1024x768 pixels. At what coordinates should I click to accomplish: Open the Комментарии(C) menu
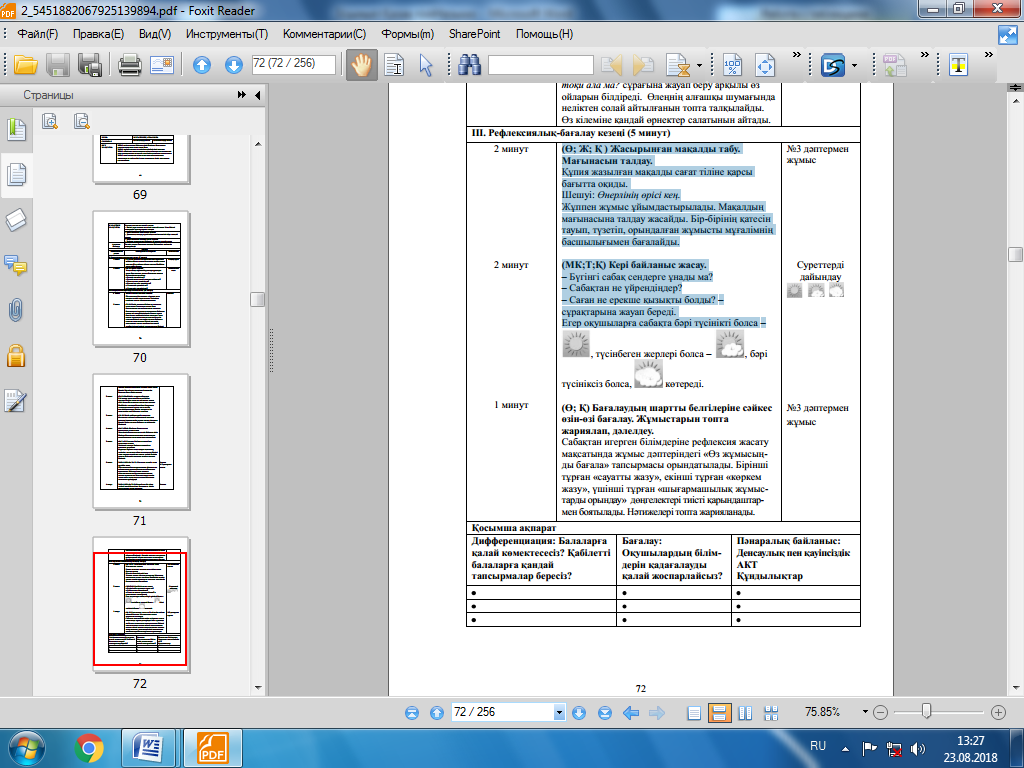click(324, 34)
